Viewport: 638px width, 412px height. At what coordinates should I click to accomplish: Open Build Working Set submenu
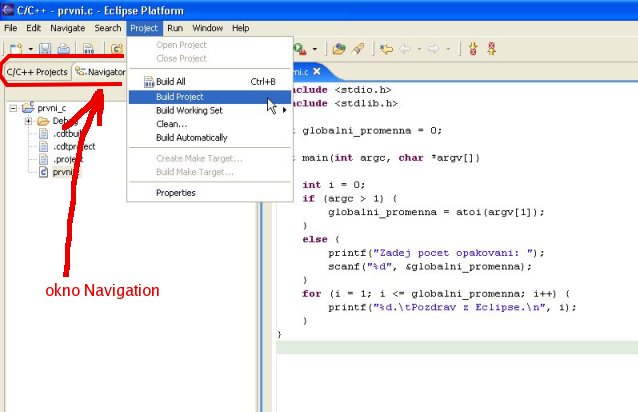[210, 110]
